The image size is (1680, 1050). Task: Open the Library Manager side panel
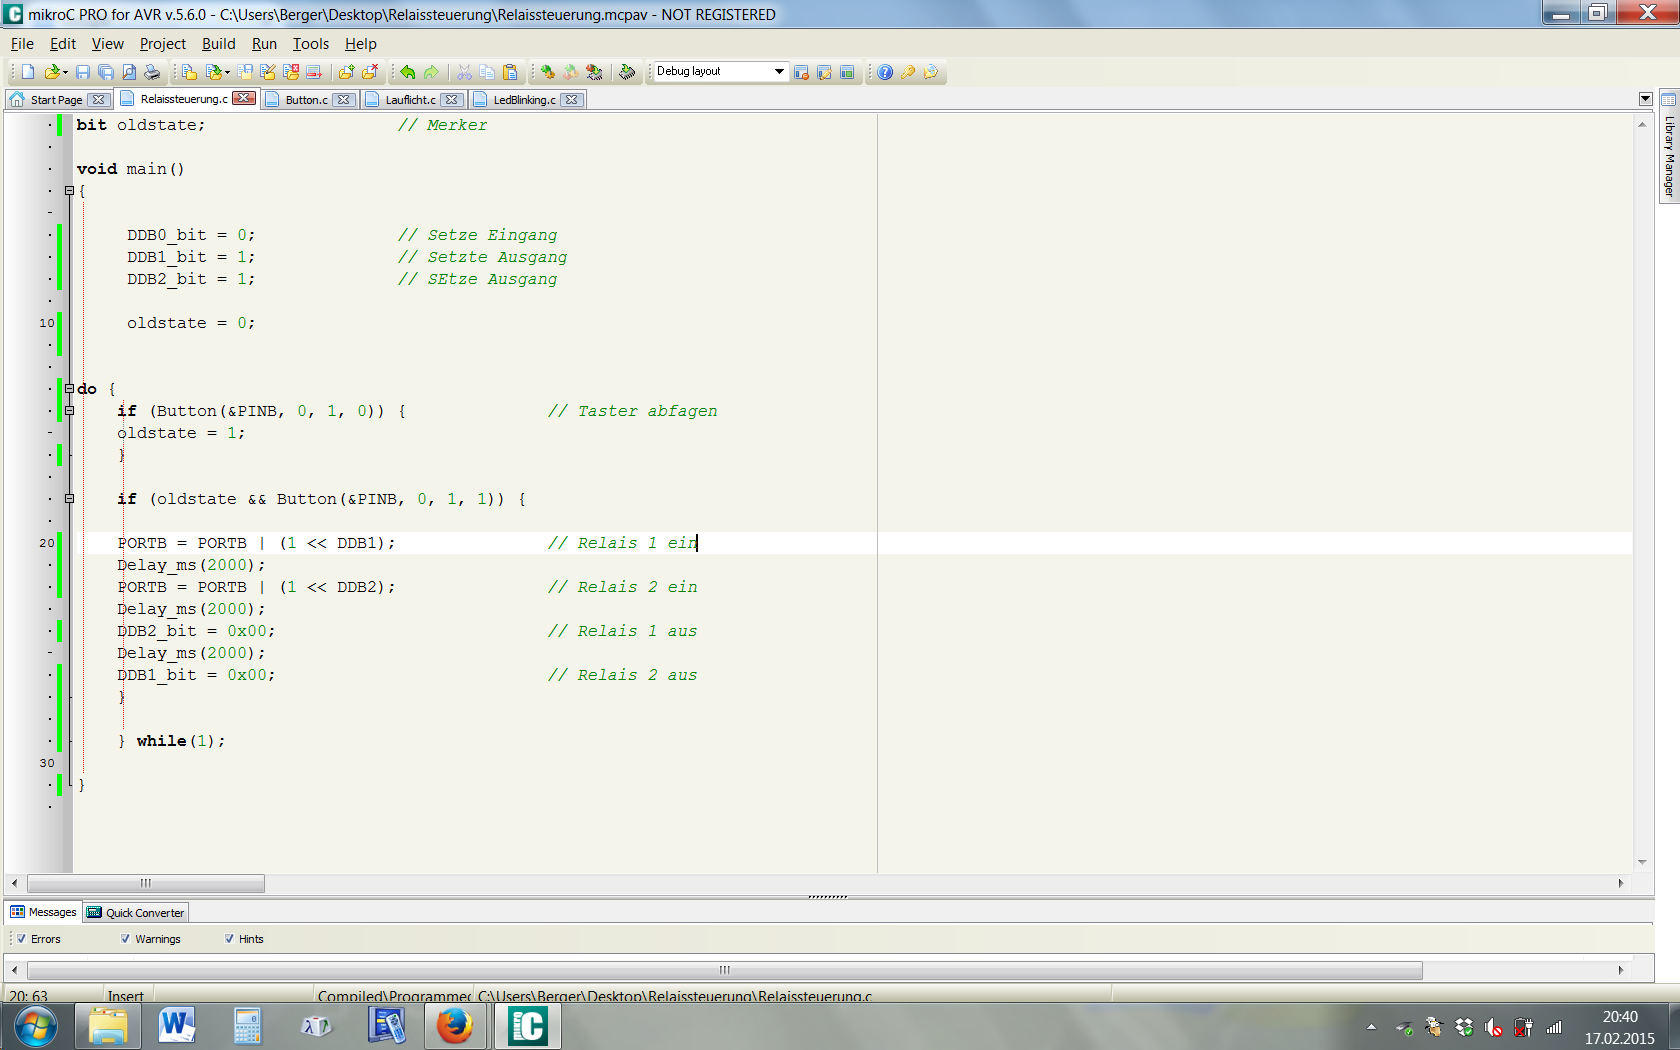point(1668,148)
